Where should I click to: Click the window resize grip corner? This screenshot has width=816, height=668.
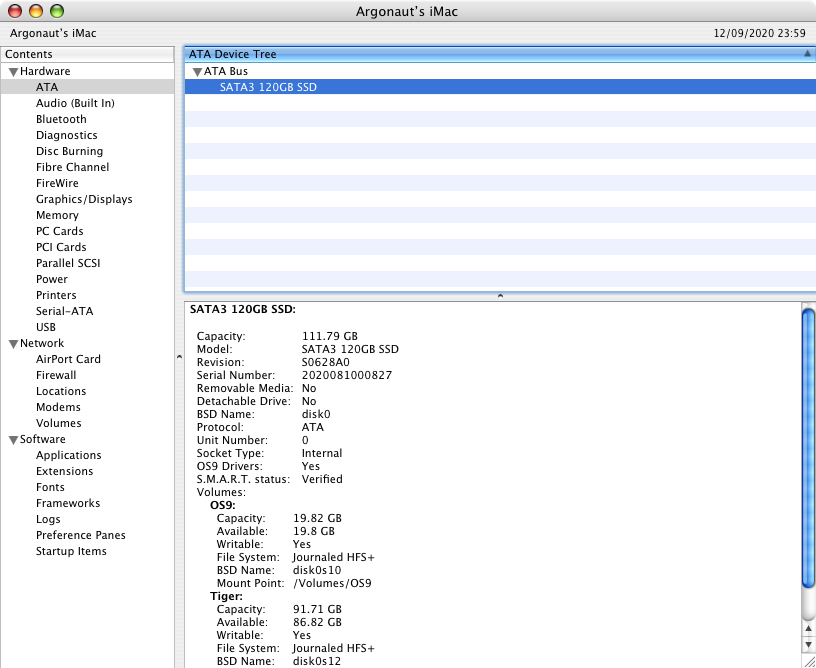tap(809, 661)
